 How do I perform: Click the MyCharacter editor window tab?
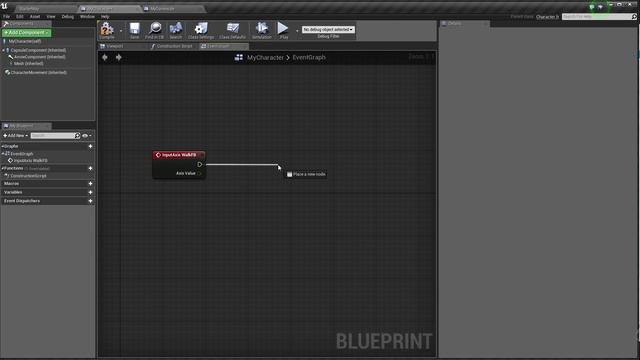[110, 9]
